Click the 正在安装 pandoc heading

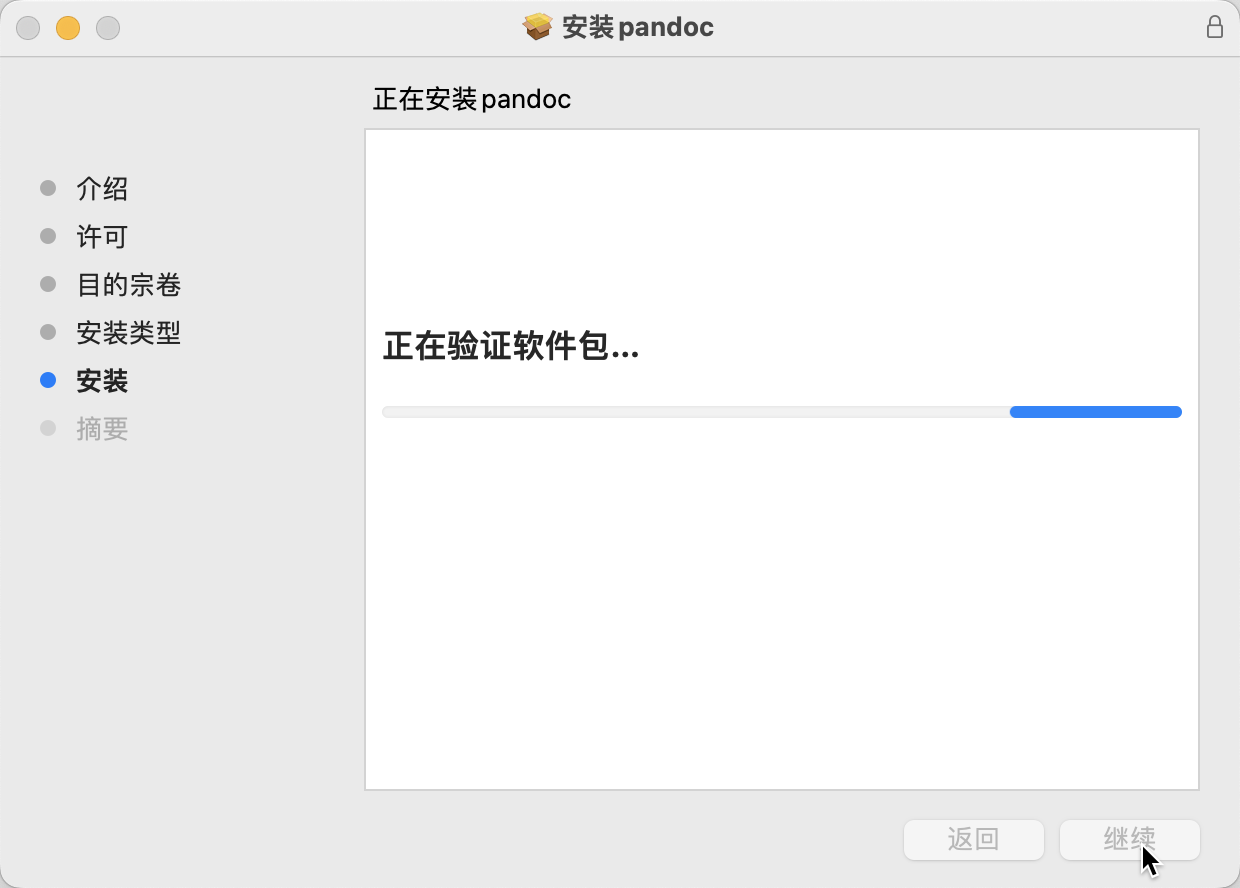[x=472, y=100]
